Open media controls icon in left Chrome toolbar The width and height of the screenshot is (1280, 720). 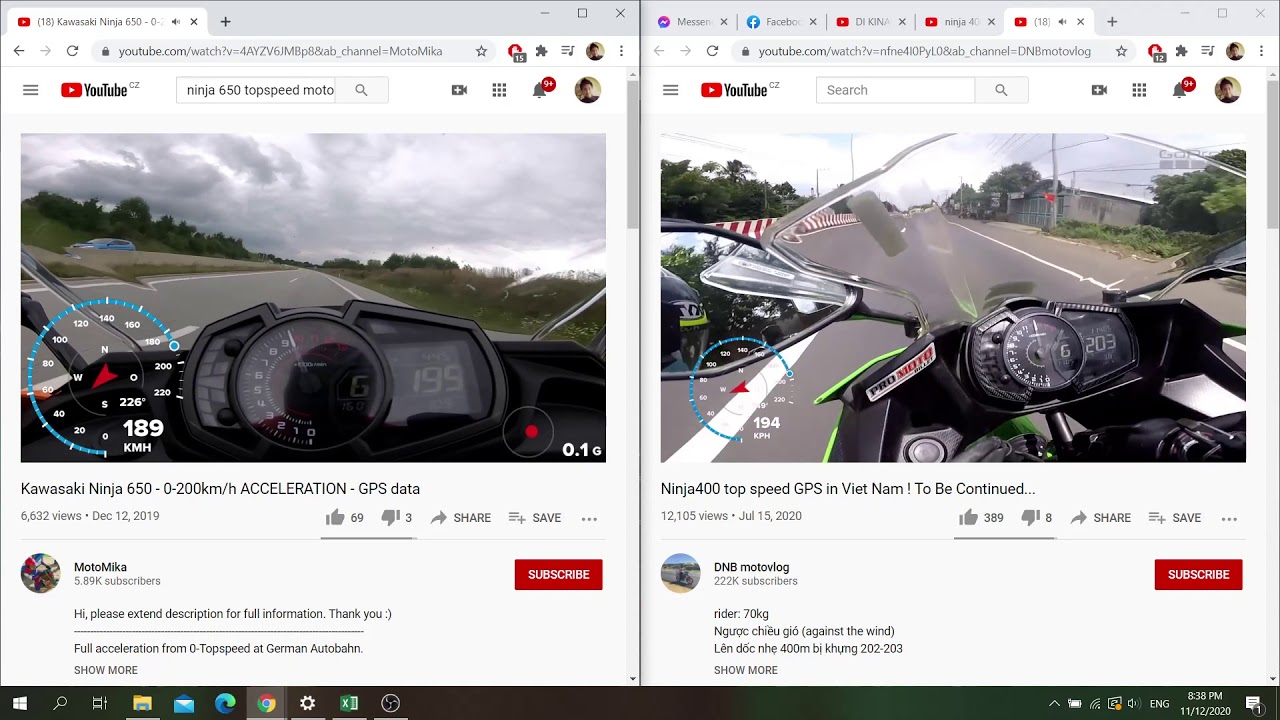tap(568, 51)
